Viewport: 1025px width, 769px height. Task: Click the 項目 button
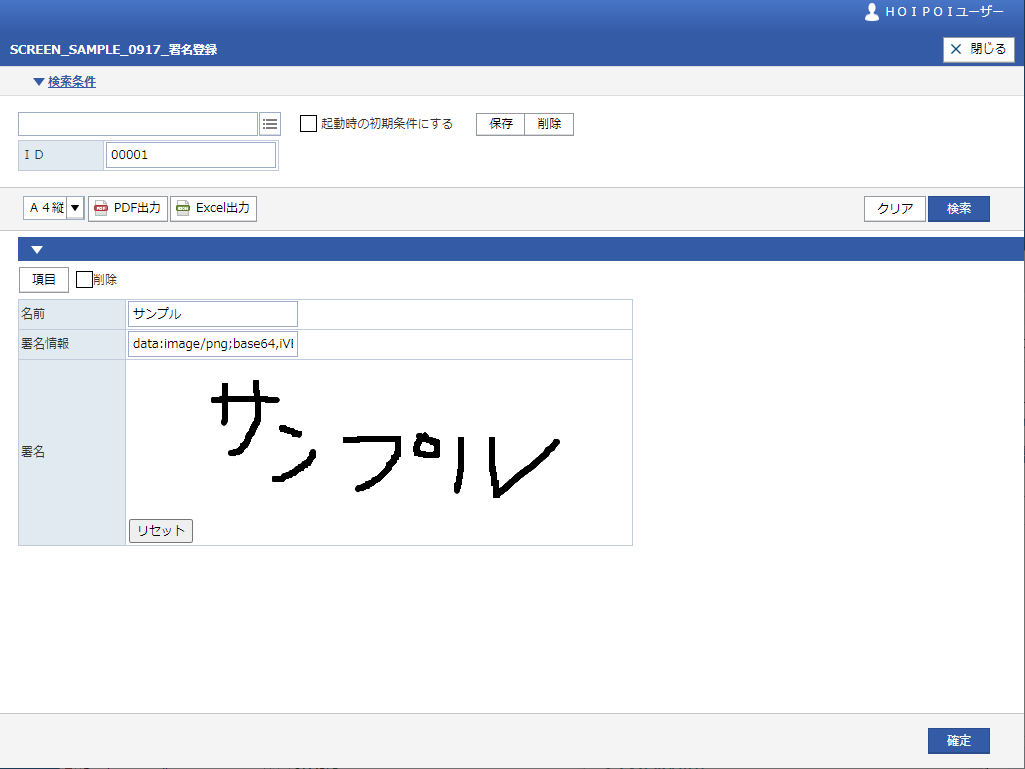point(43,280)
